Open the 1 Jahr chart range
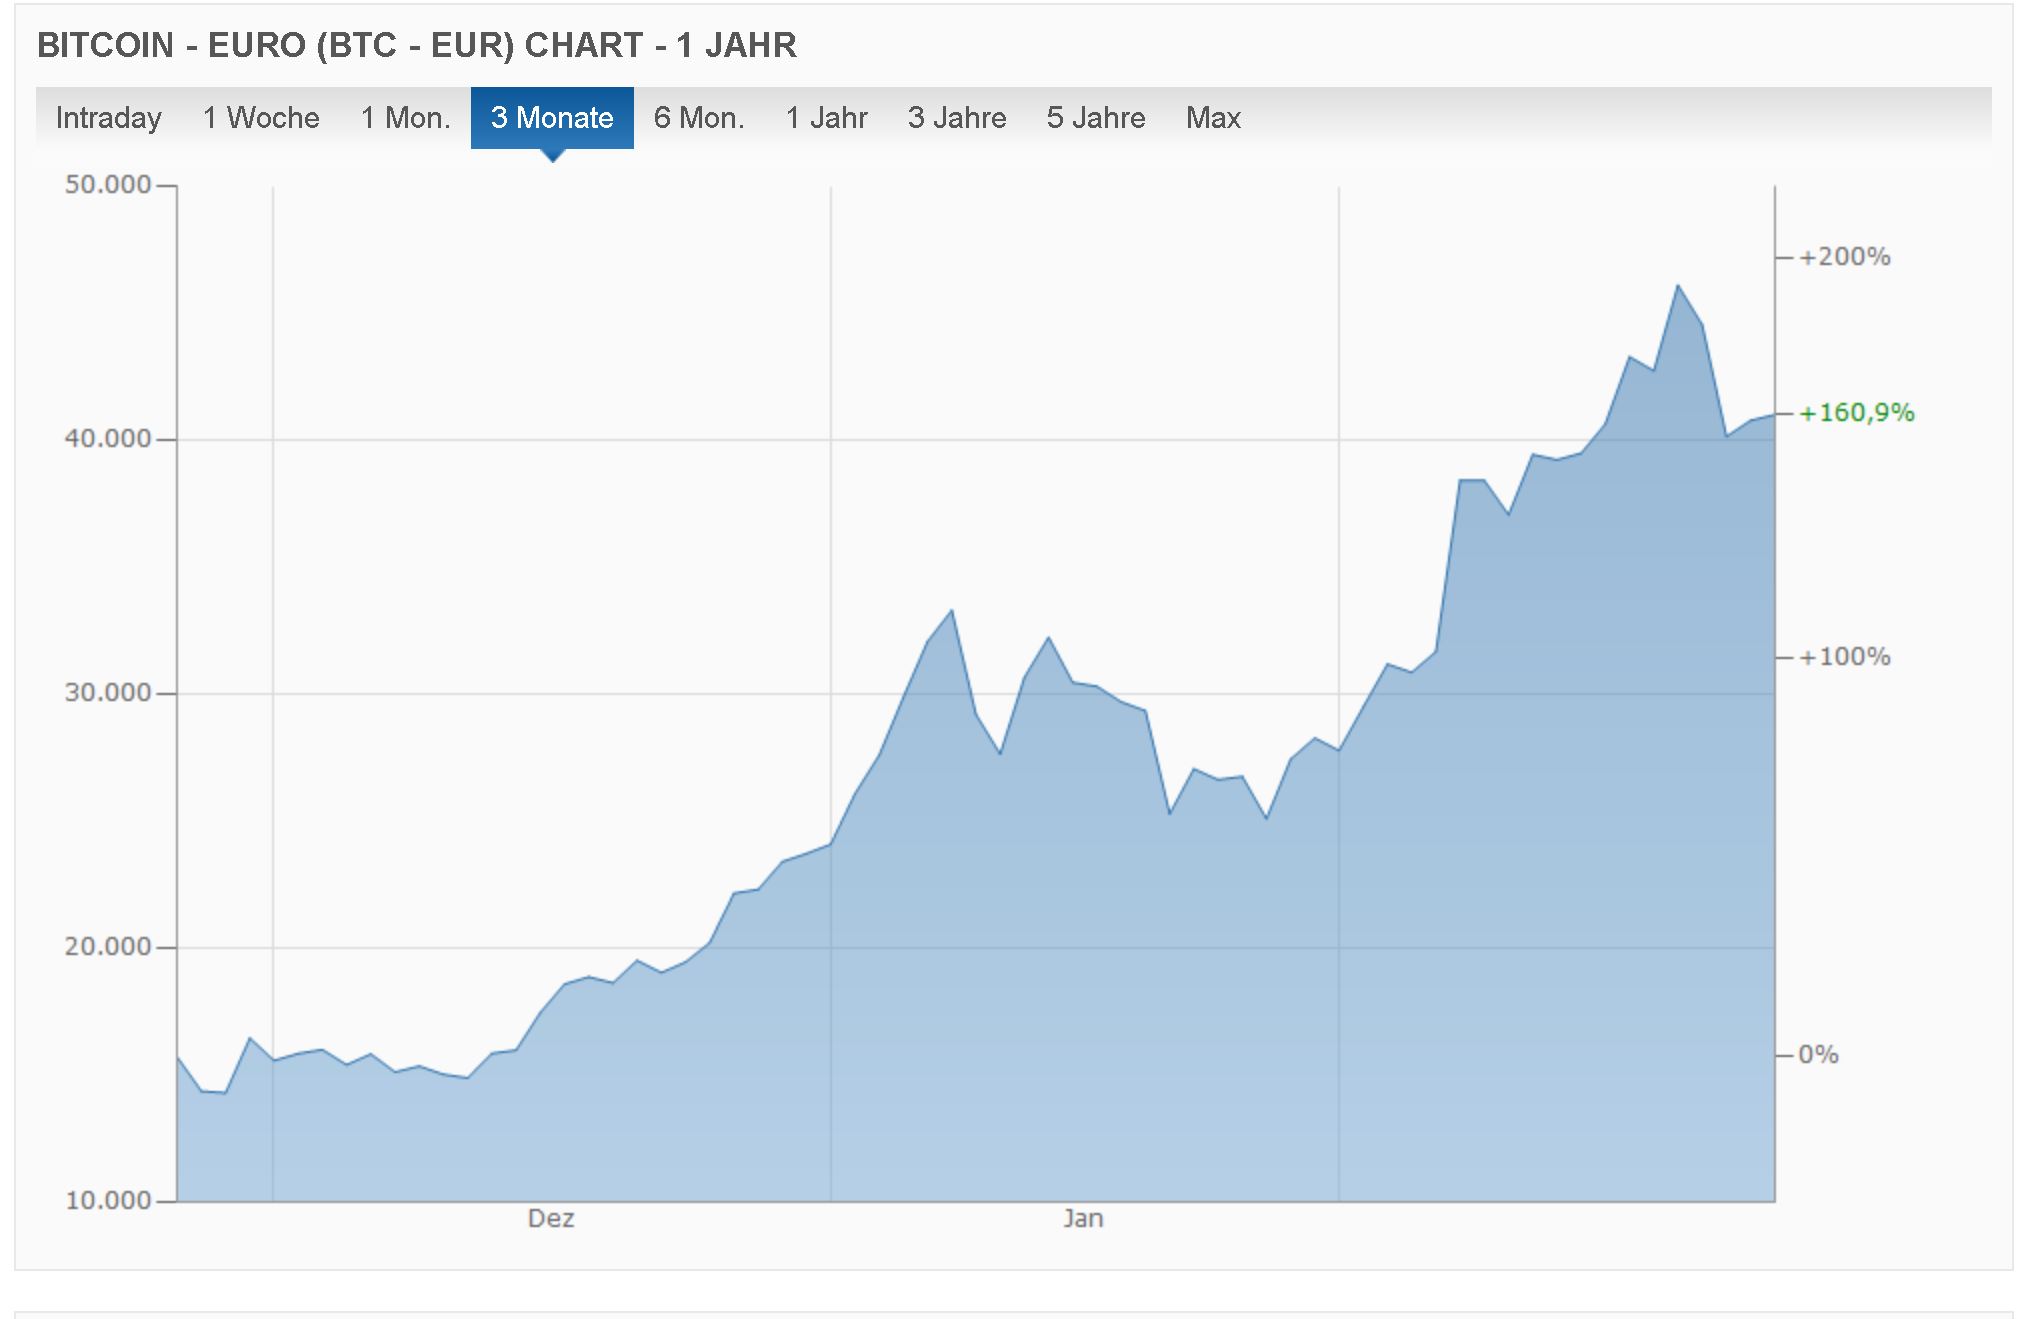2033x1319 pixels. pyautogui.click(x=826, y=118)
